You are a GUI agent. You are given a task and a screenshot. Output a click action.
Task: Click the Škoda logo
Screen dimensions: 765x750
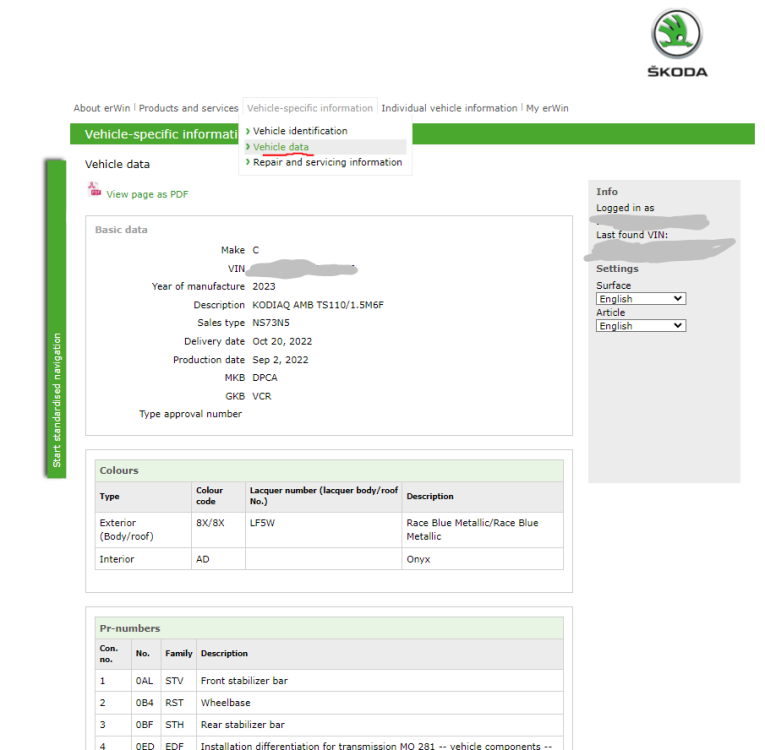[x=677, y=43]
